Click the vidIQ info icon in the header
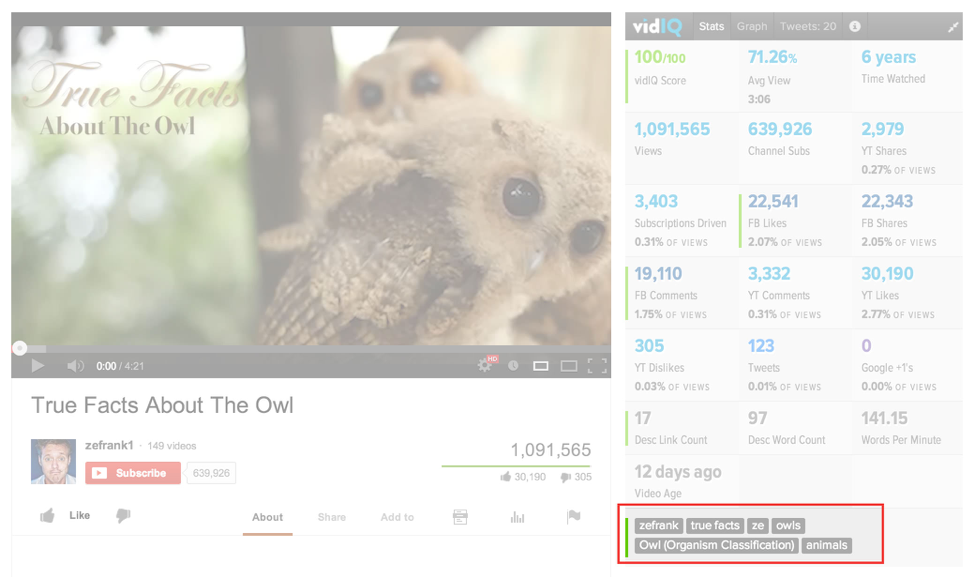The width and height of the screenshot is (974, 577). pos(855,26)
